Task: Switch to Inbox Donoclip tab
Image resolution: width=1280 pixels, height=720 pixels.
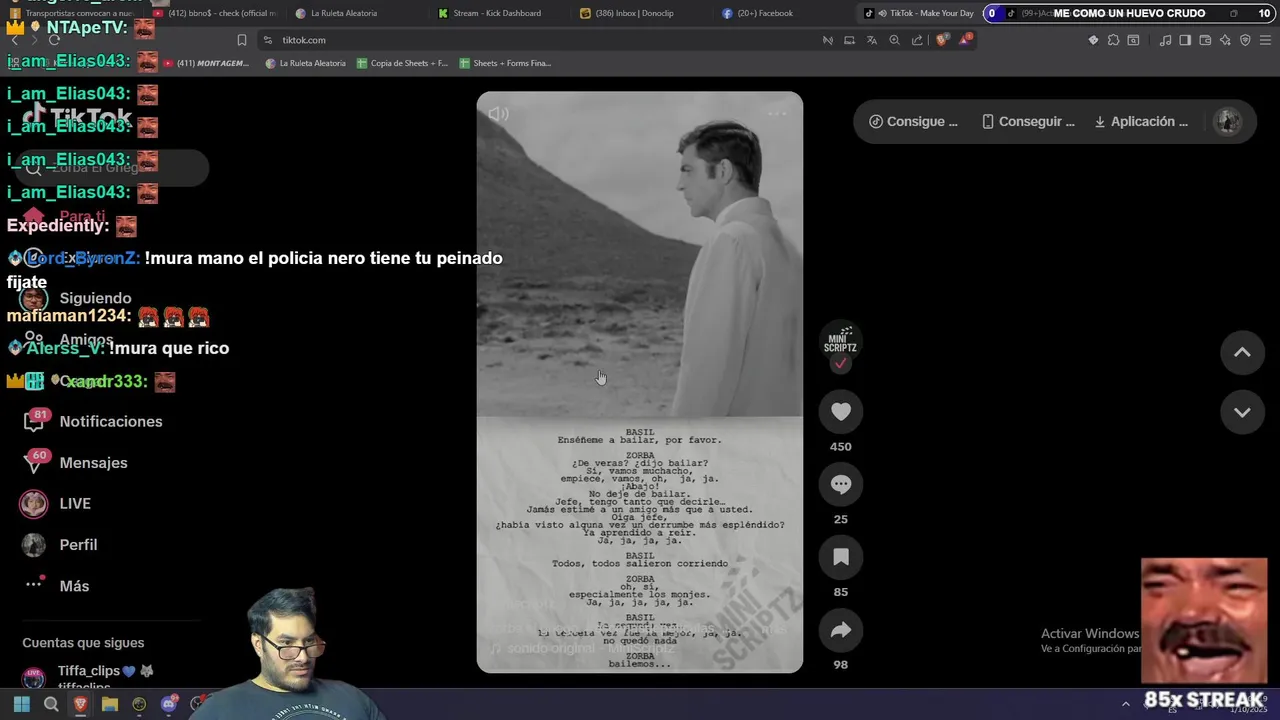Action: pyautogui.click(x=627, y=13)
